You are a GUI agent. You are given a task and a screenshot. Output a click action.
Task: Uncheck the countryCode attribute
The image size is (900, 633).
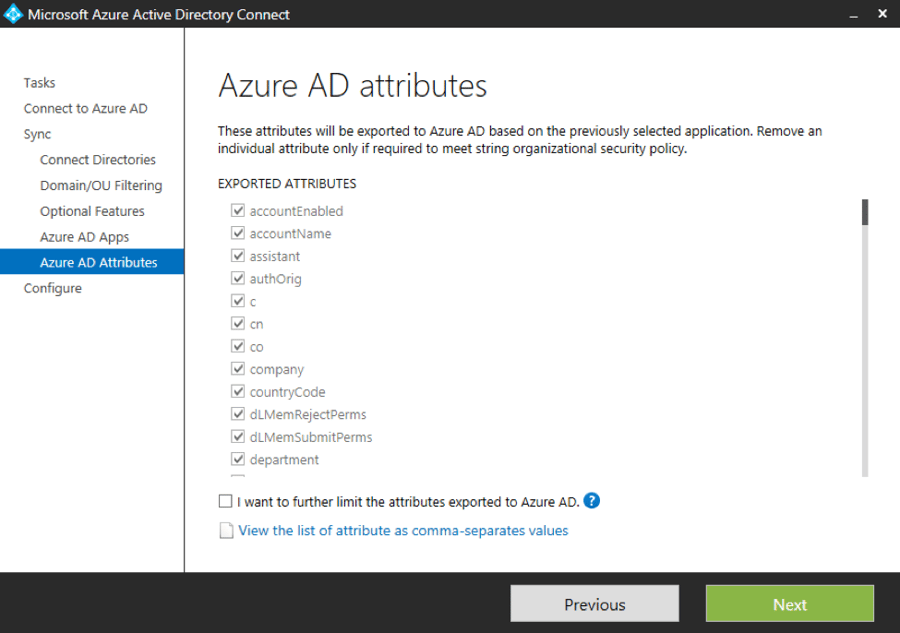(x=238, y=391)
